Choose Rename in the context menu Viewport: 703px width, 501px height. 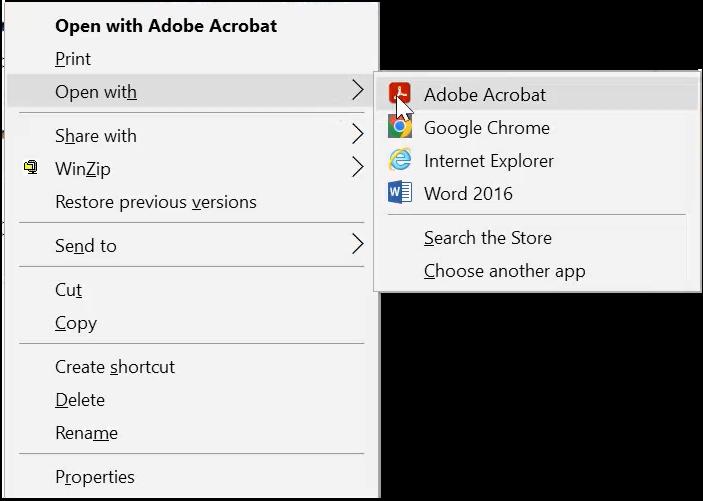pyautogui.click(x=86, y=433)
